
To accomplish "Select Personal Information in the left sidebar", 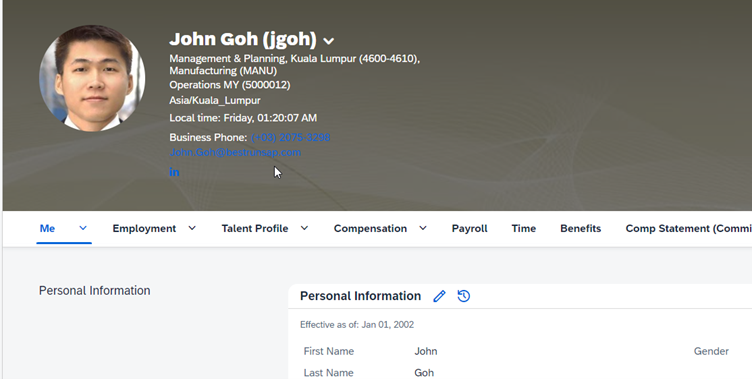I will pyautogui.click(x=94, y=291).
